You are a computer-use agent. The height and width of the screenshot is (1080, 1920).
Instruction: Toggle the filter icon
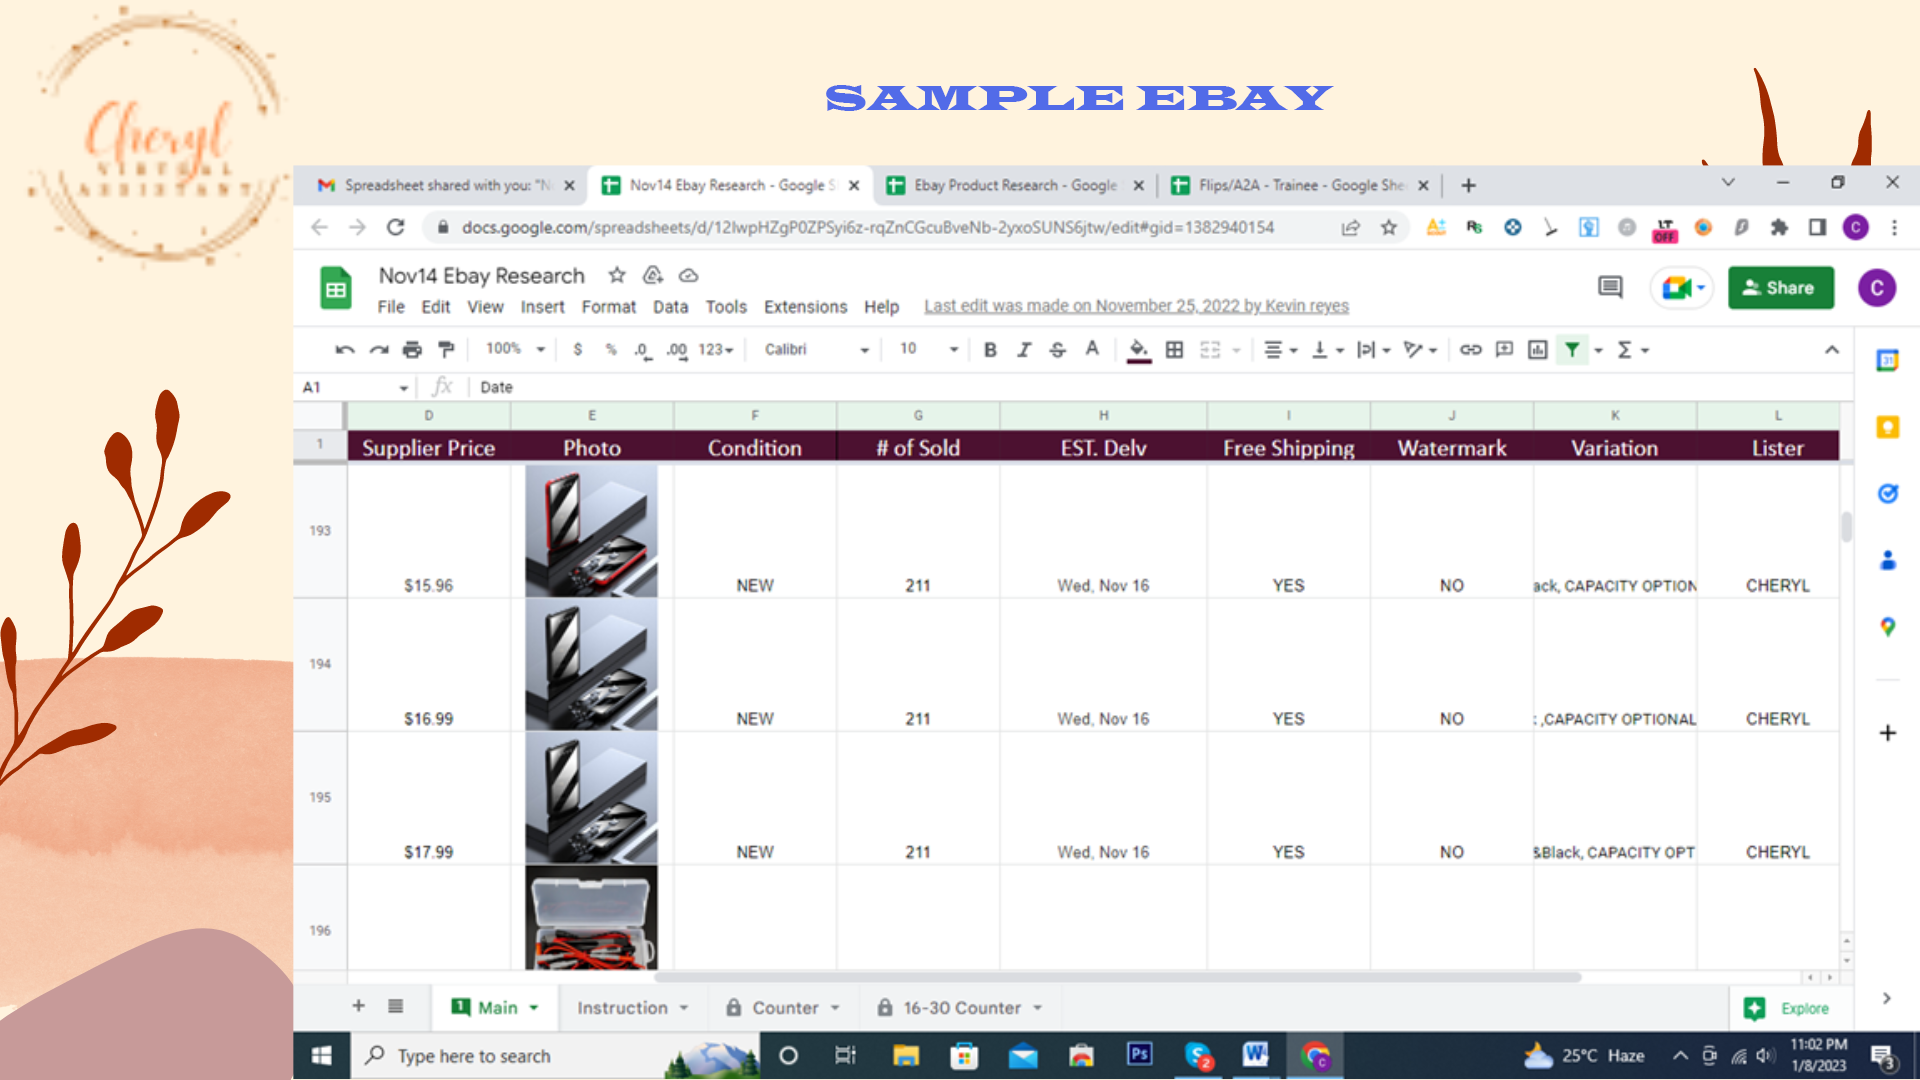[1572, 349]
